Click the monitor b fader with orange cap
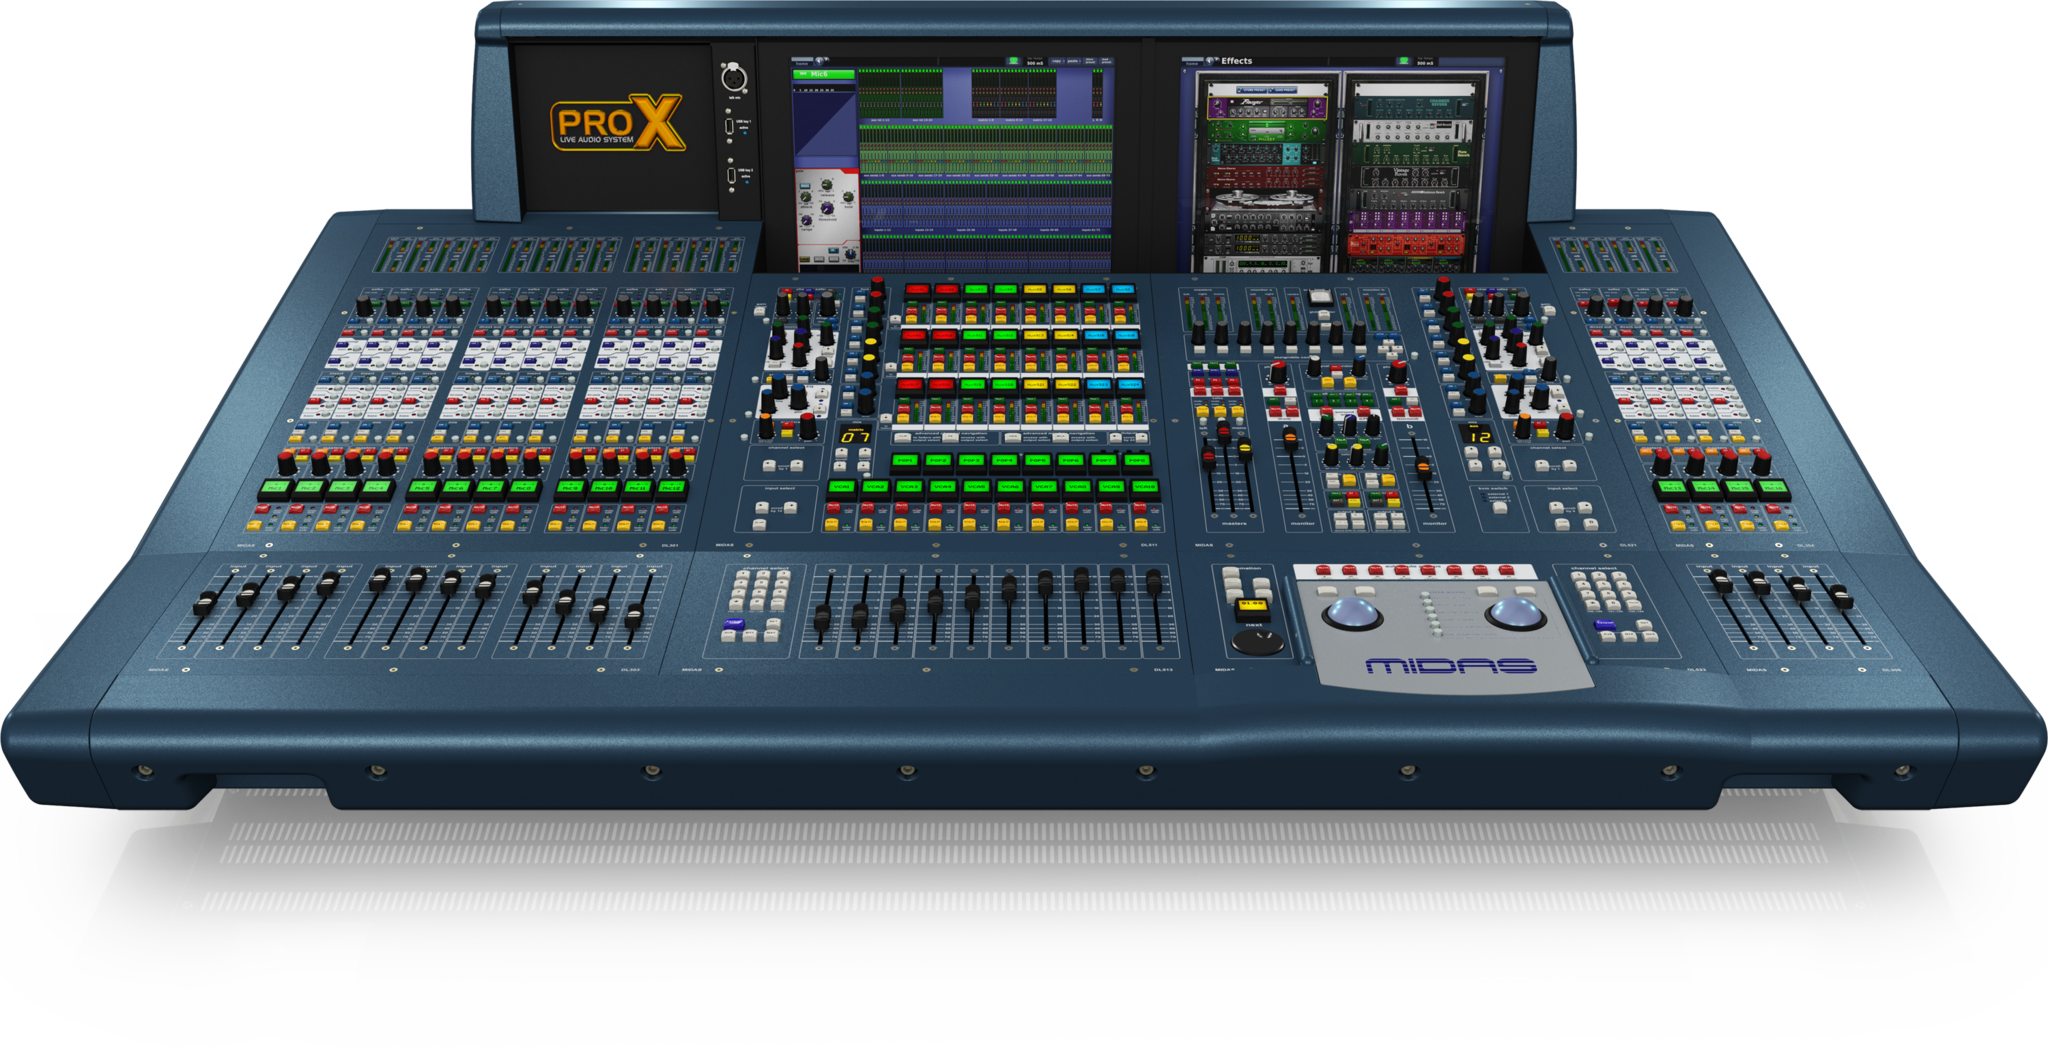 click(1421, 466)
